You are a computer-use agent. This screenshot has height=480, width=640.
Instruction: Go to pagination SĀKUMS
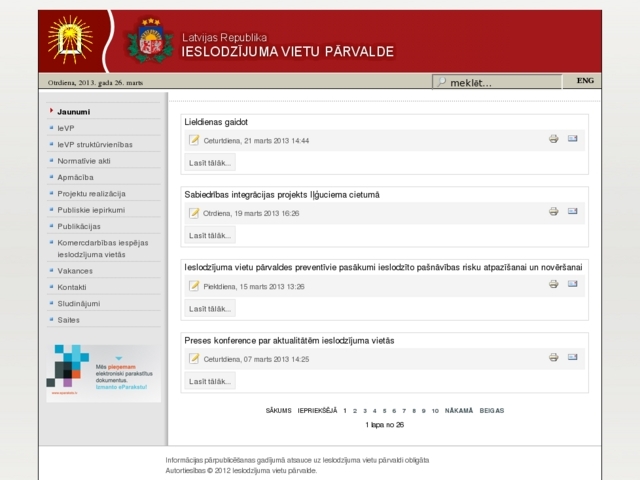(278, 411)
